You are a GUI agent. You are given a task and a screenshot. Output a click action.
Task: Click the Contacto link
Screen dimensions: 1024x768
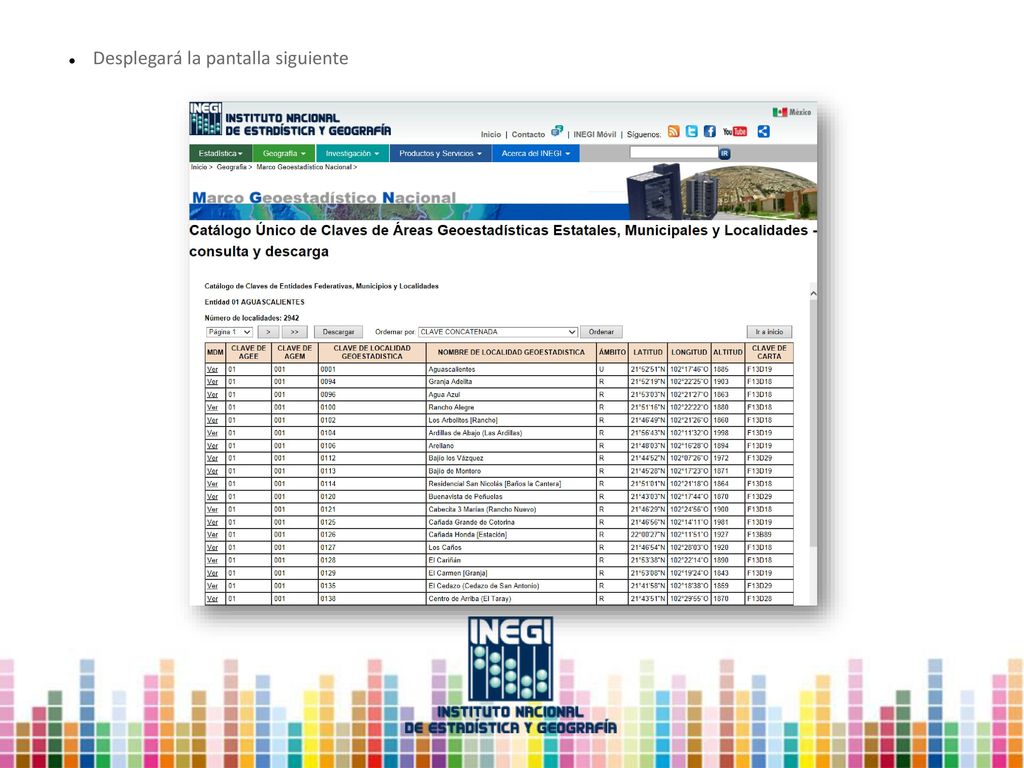[x=528, y=135]
